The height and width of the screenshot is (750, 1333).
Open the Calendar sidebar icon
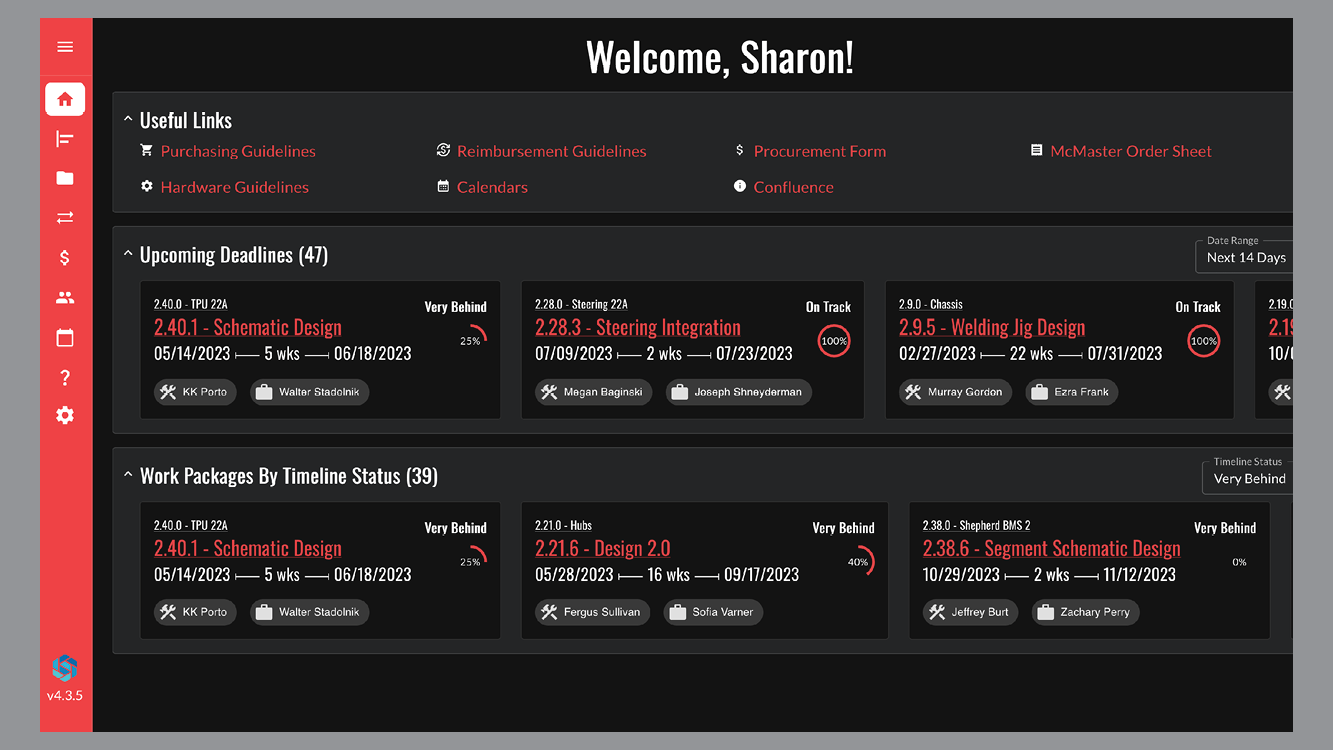click(x=65, y=338)
